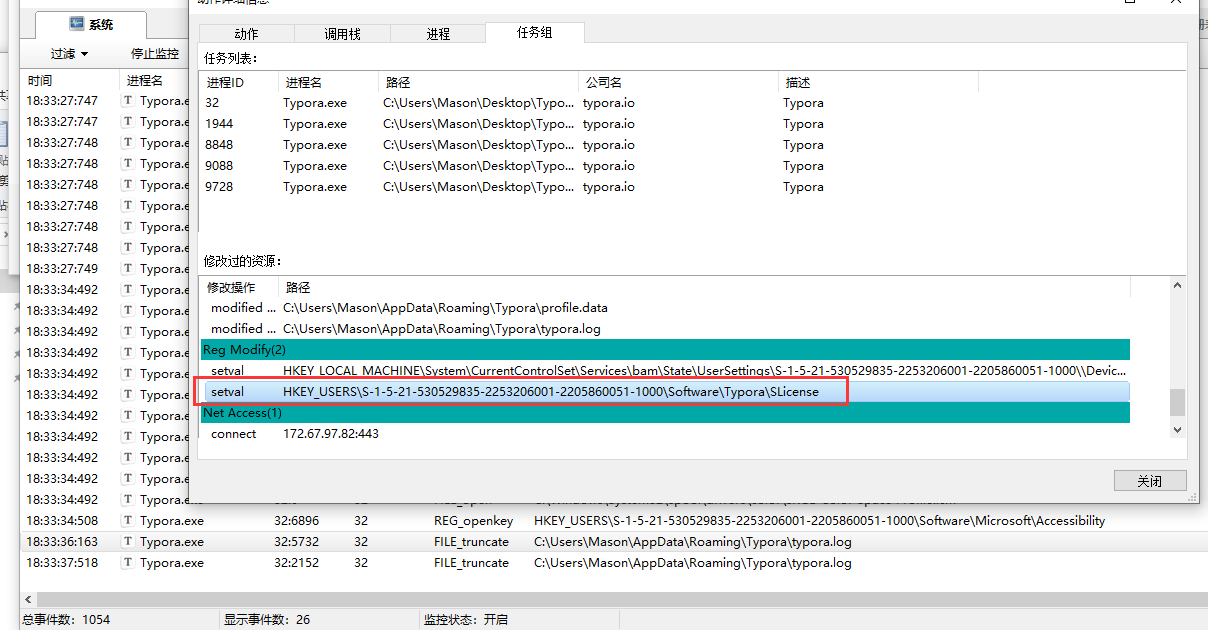This screenshot has width=1208, height=630.
Task: Switch to the 系统 tab in the main window
Action: (92, 25)
